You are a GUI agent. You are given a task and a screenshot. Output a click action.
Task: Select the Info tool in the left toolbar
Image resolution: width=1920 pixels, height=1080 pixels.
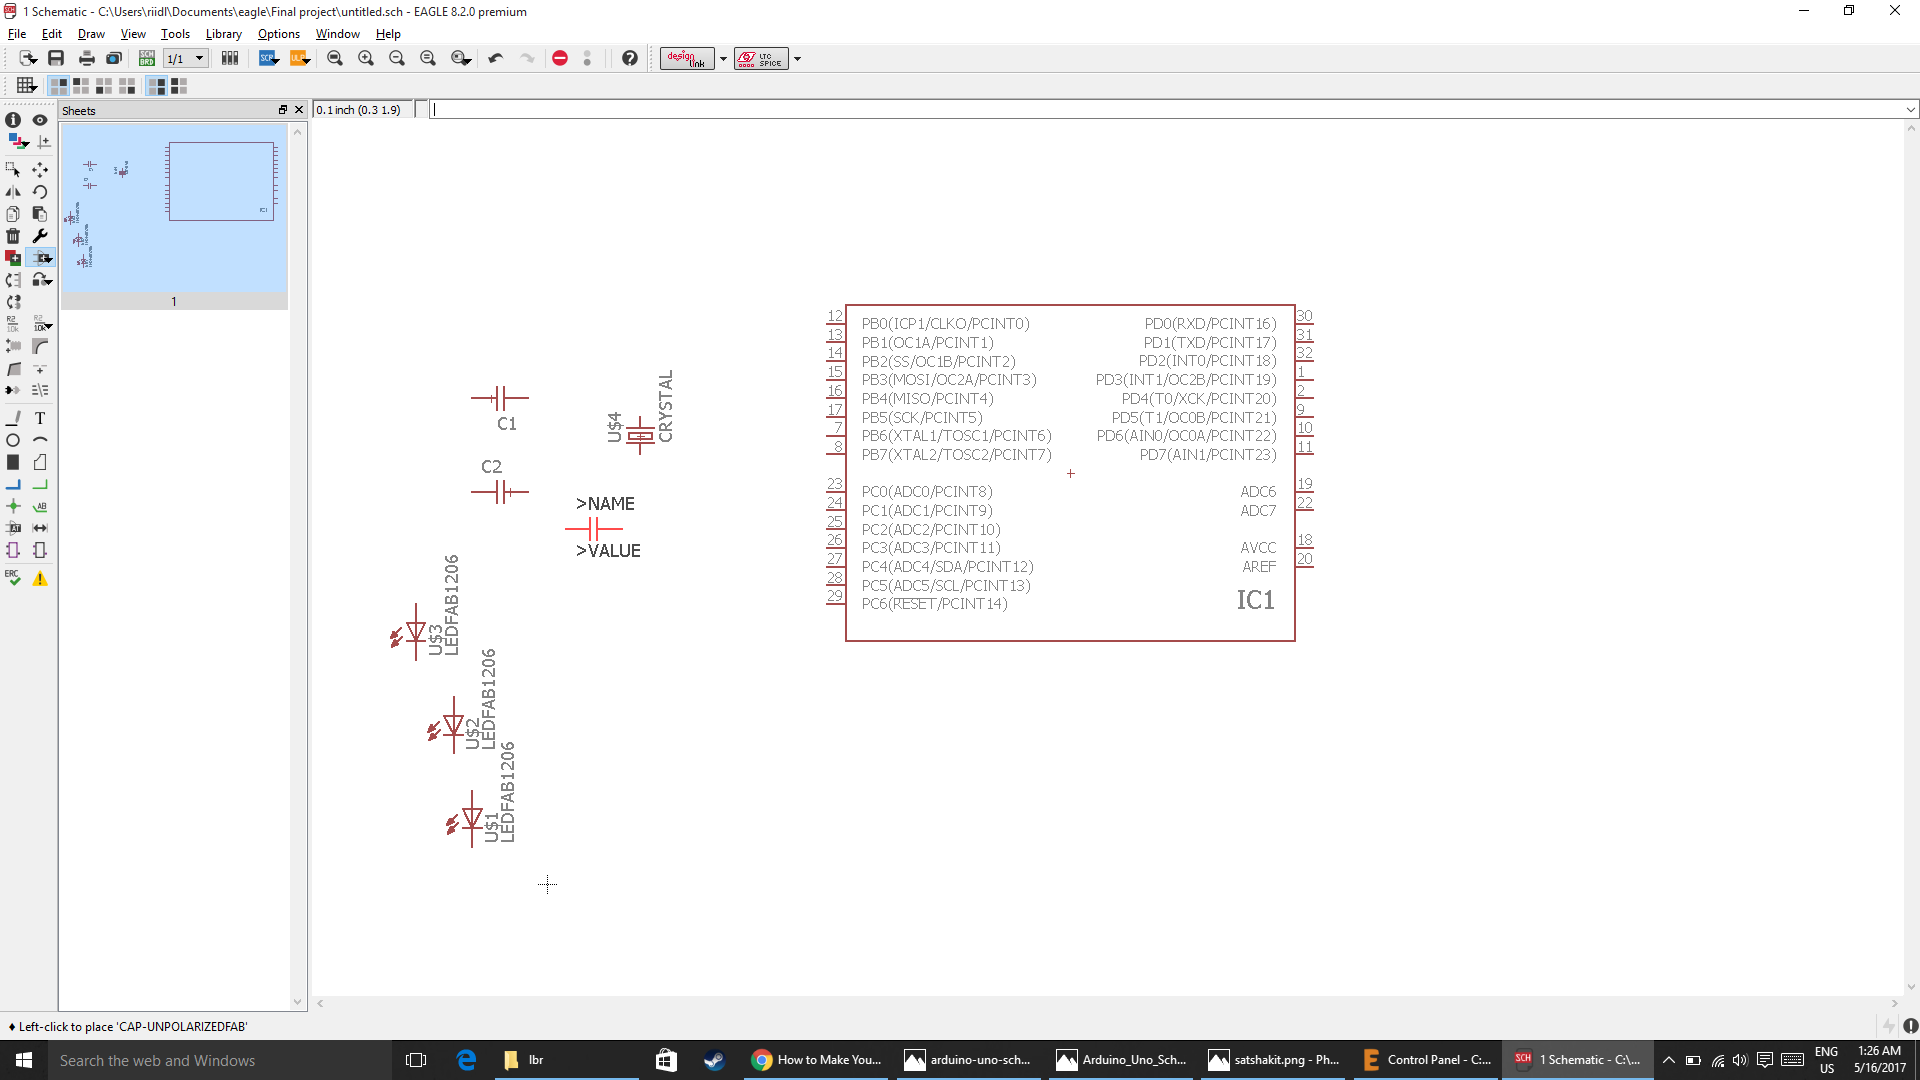point(13,120)
